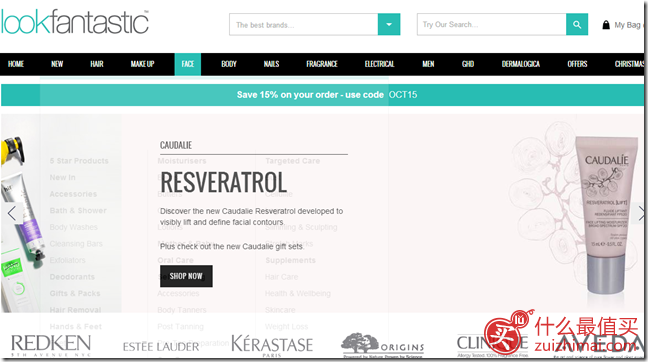Open the NEW menu item
Image resolution: width=648 pixels, height=362 pixels.
pyautogui.click(x=57, y=64)
